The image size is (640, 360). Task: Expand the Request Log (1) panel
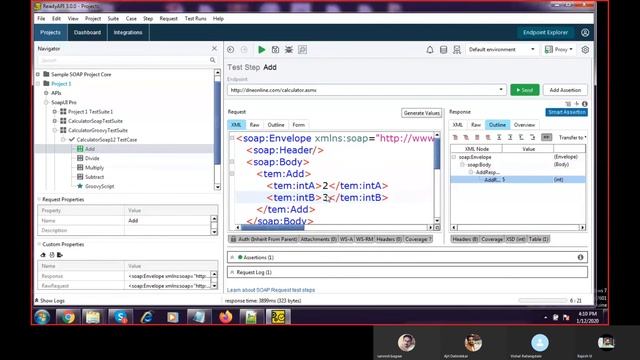tap(232, 272)
